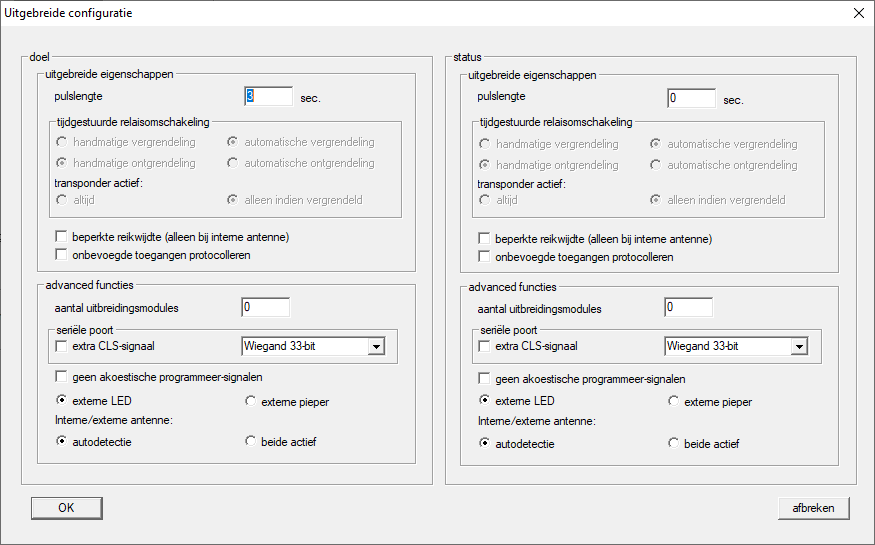This screenshot has width=875, height=545.
Task: Click the OK button
Action: tap(66, 508)
